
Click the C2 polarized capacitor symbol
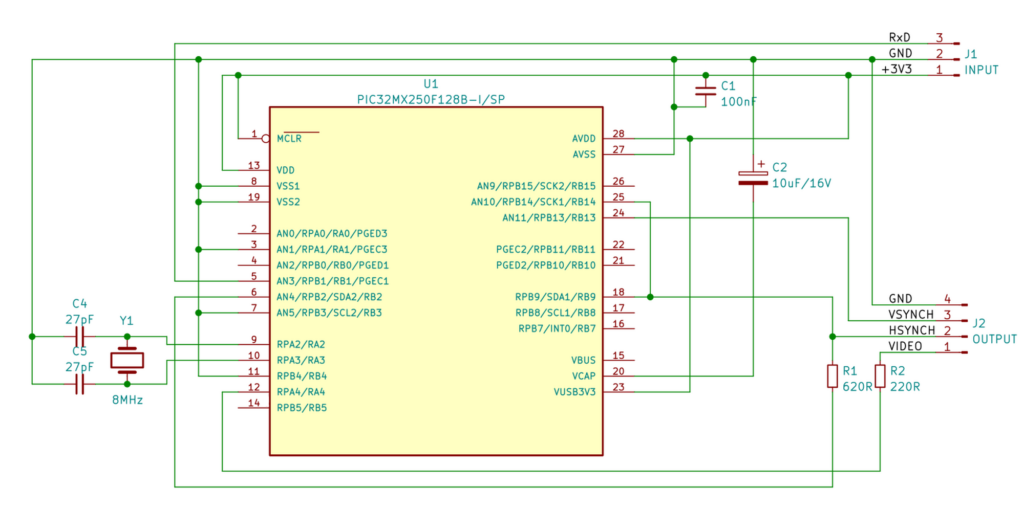pos(752,178)
